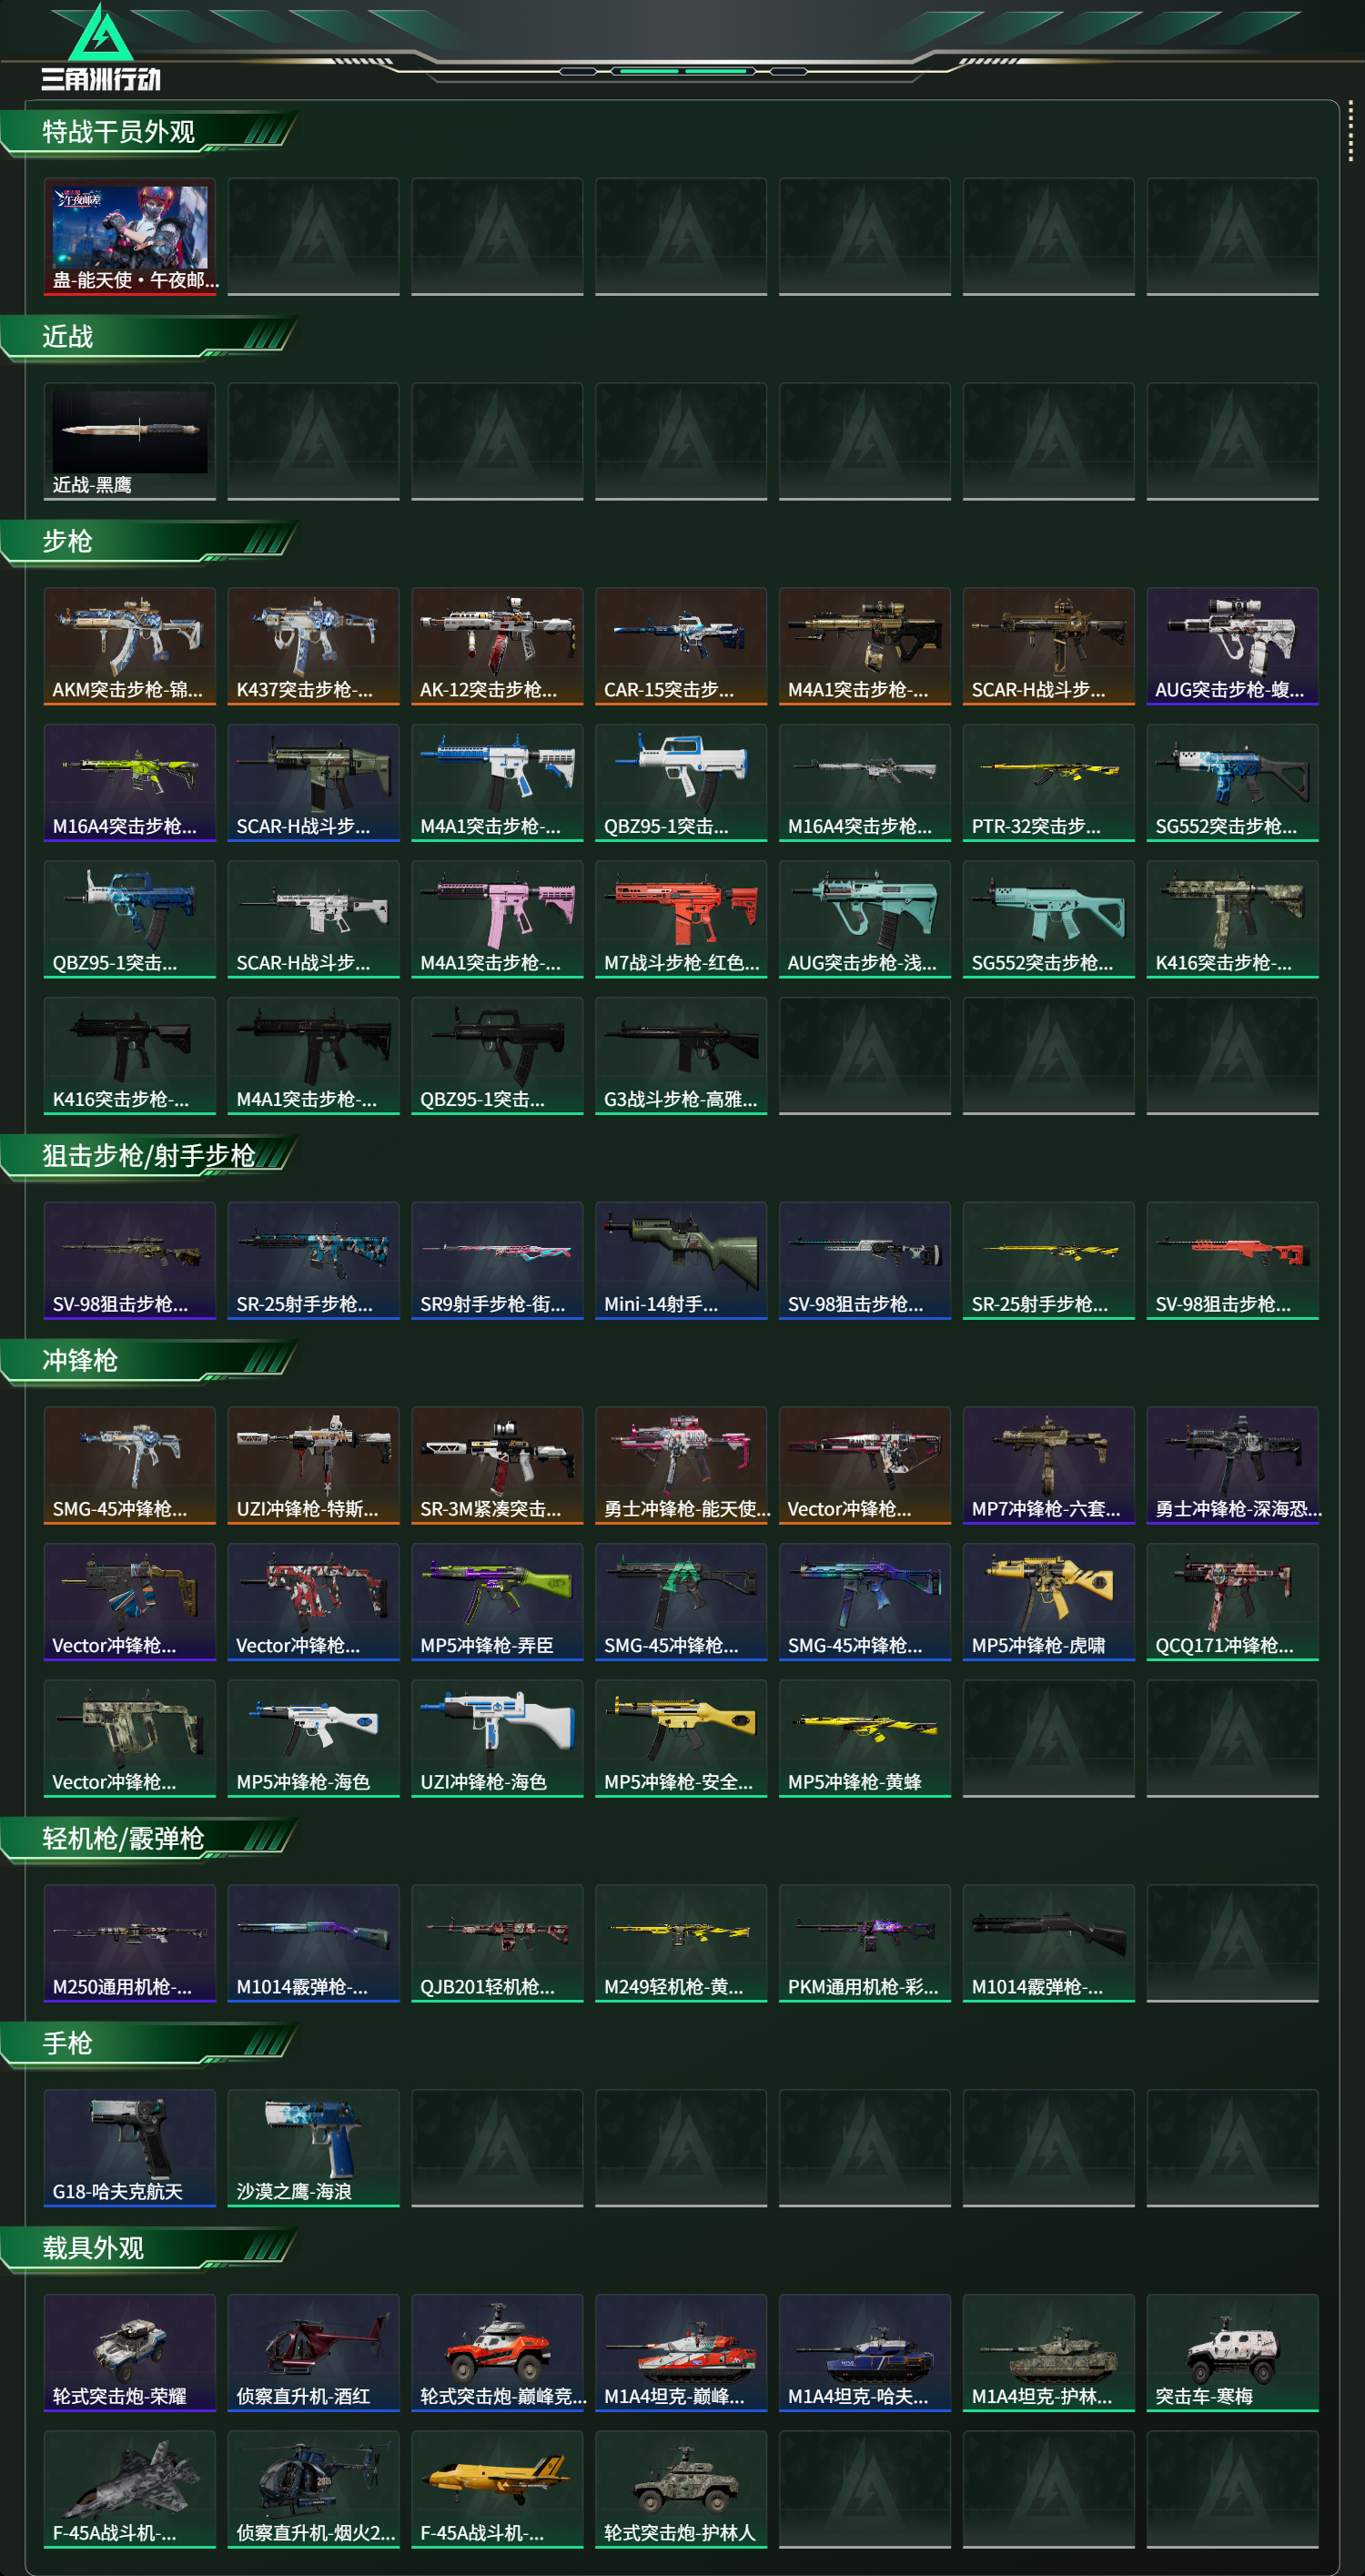This screenshot has width=1365, height=2576.
Task: Choose the red M7战斗步枪-红色 skin
Action: (681, 919)
